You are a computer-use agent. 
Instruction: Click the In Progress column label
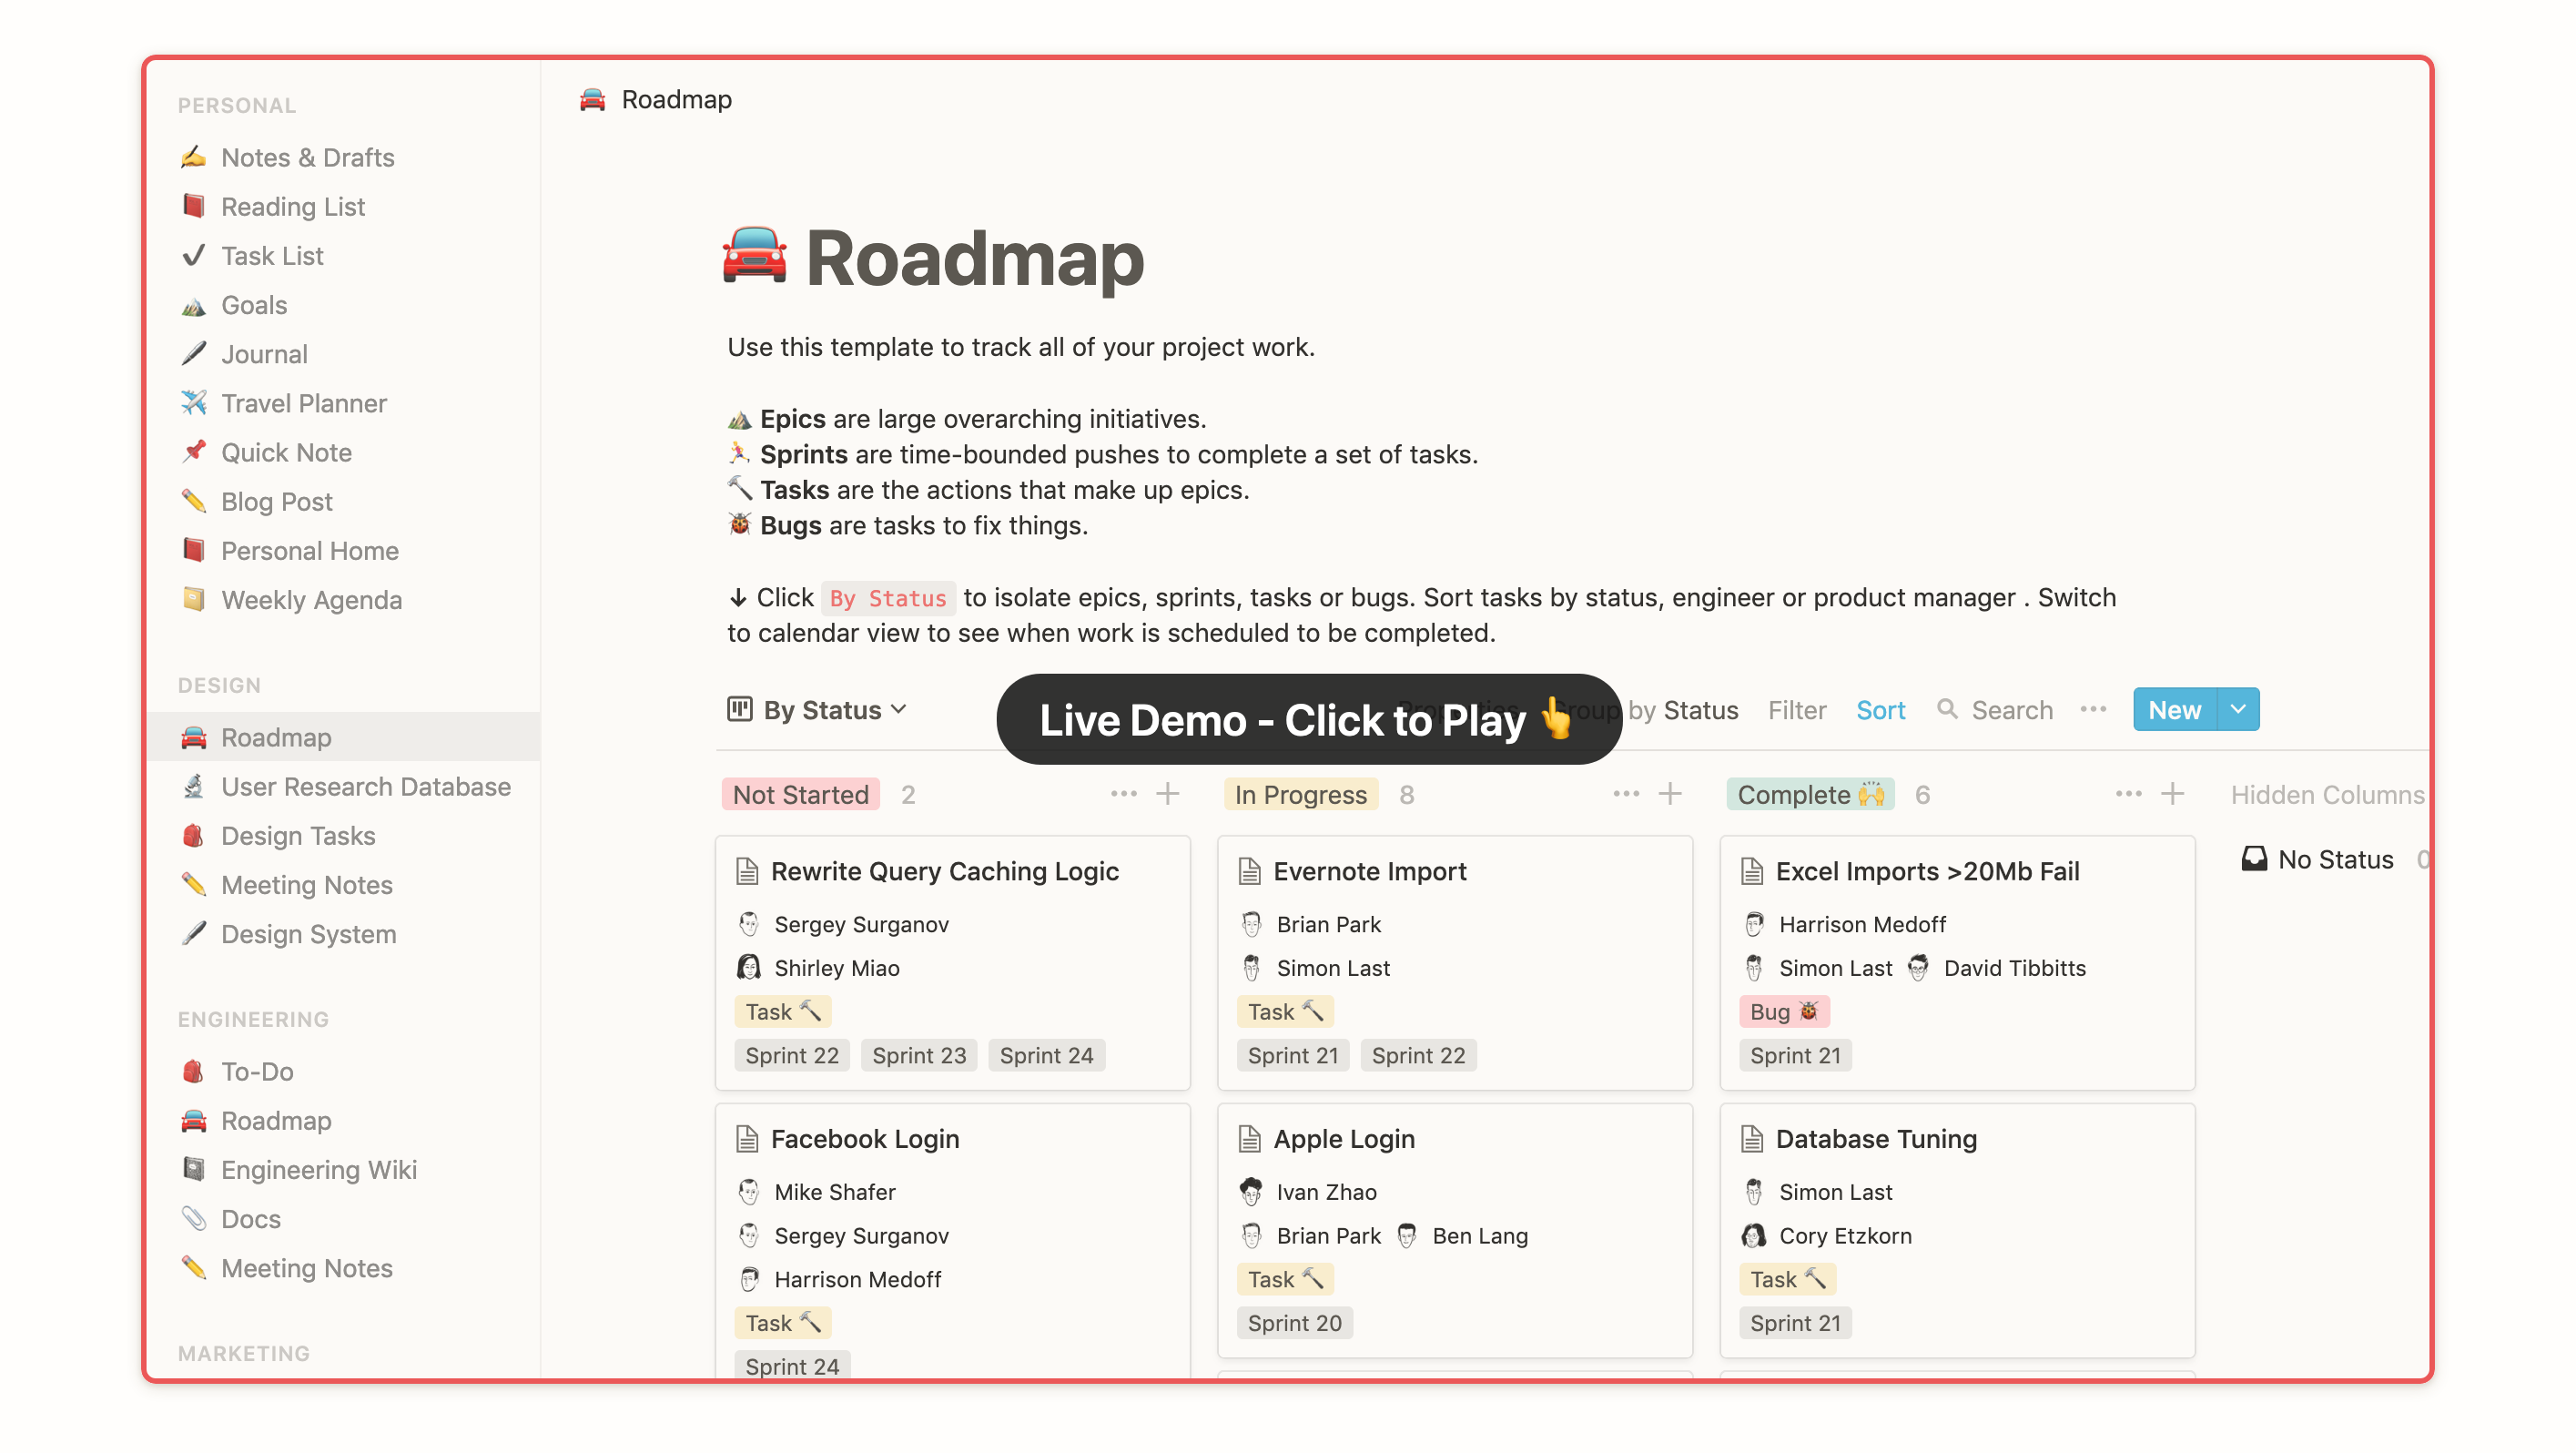click(x=1300, y=794)
